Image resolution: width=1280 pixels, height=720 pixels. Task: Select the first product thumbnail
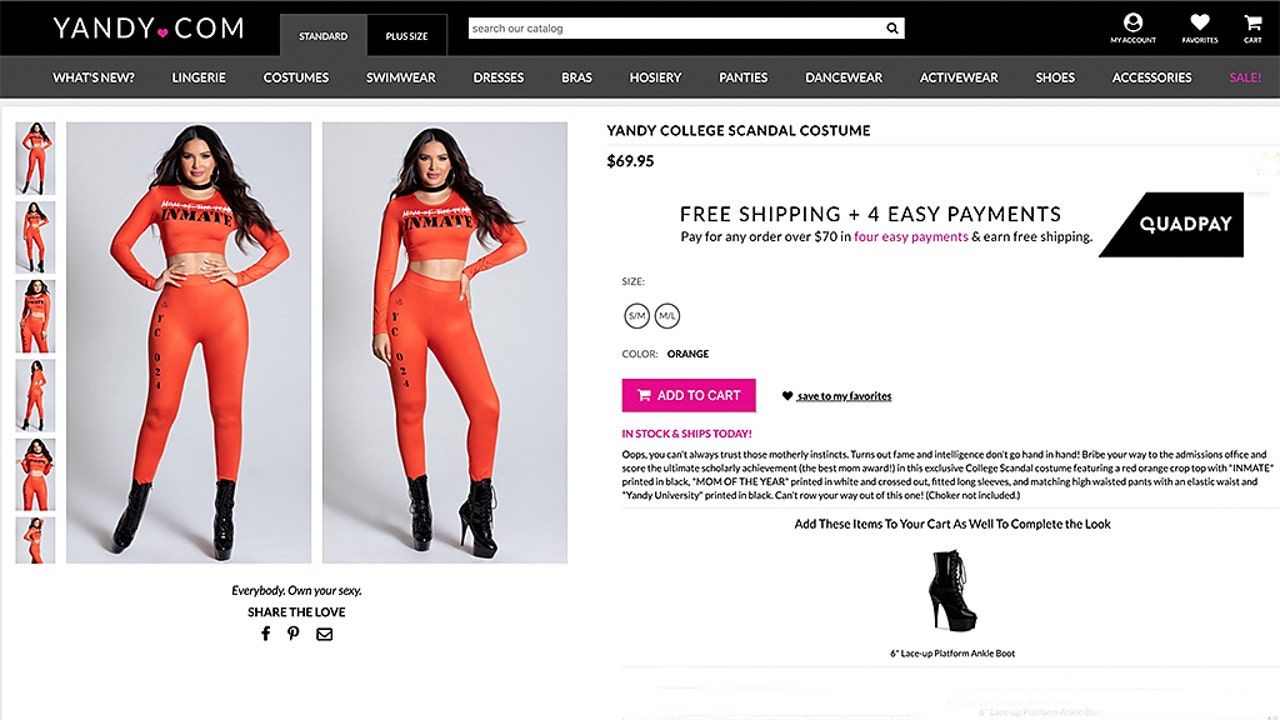[35, 158]
